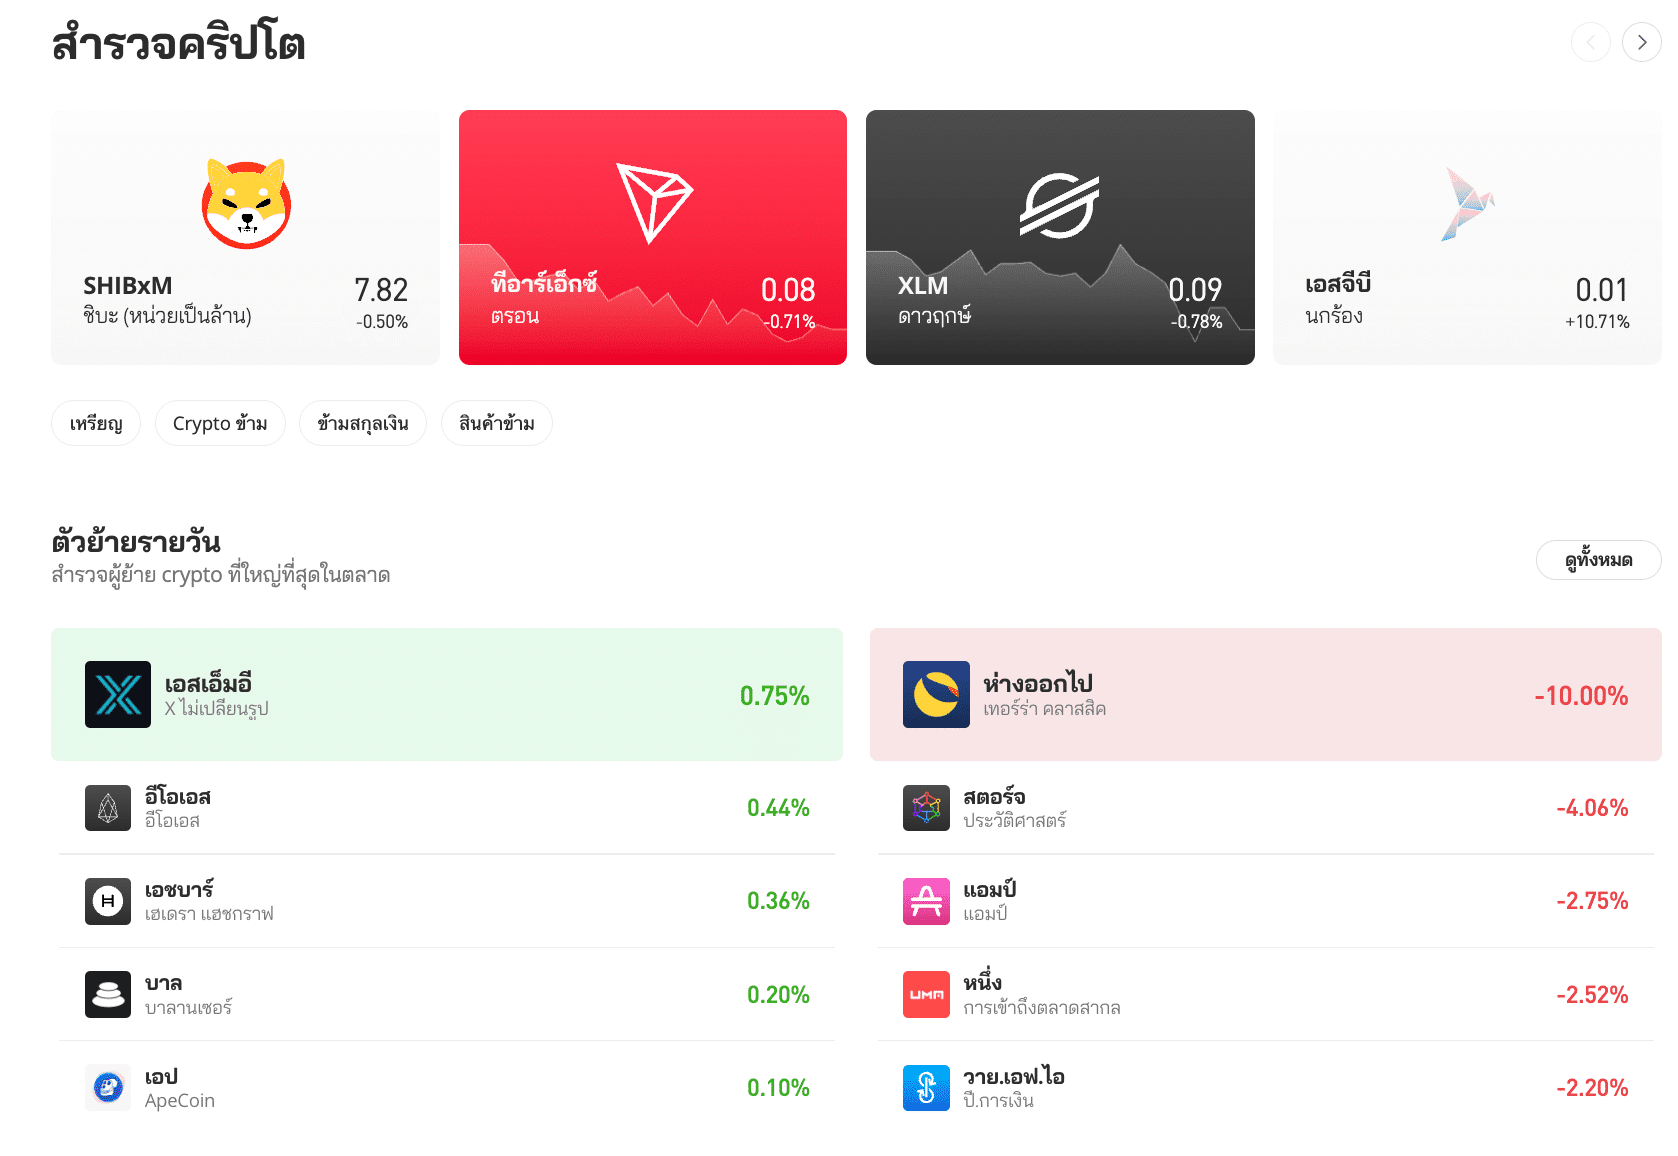This screenshot has width=1678, height=1156.
Task: Click the Shiba Inu SHIBxM coin icon
Action: coord(246,204)
